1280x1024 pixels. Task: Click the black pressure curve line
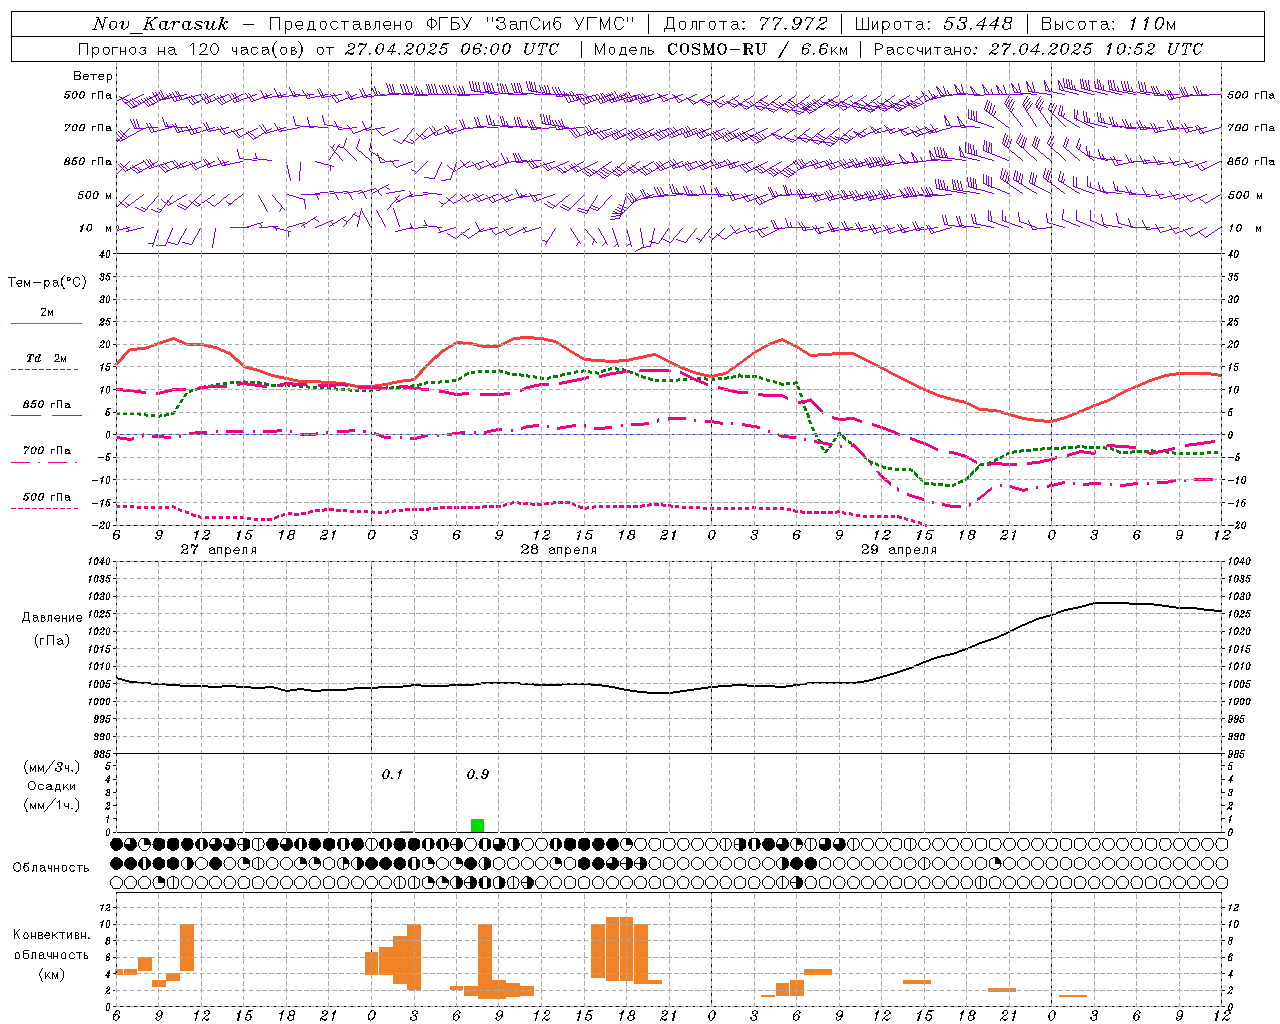pyautogui.click(x=670, y=691)
